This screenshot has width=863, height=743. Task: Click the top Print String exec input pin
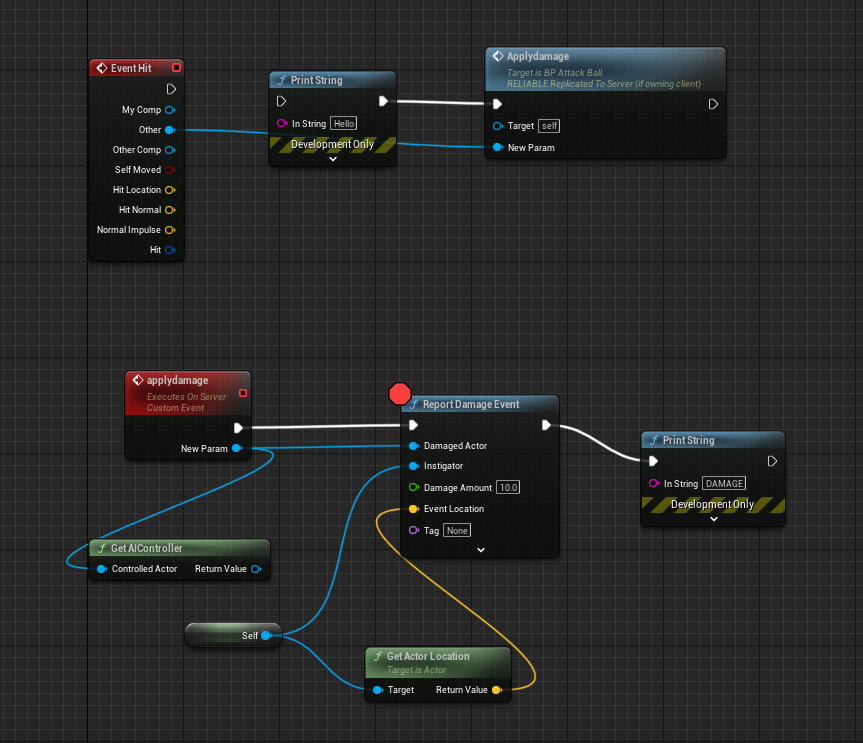[281, 101]
